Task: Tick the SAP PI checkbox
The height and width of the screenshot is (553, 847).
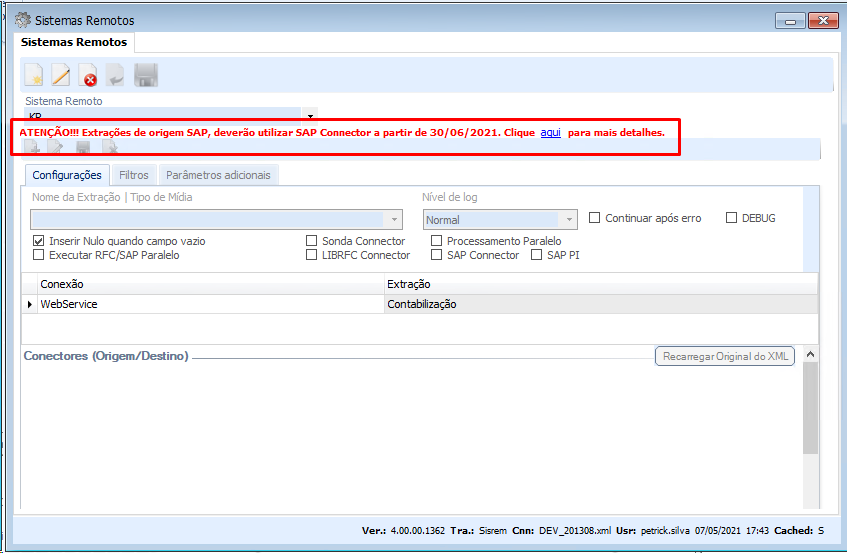Action: pyautogui.click(x=536, y=255)
